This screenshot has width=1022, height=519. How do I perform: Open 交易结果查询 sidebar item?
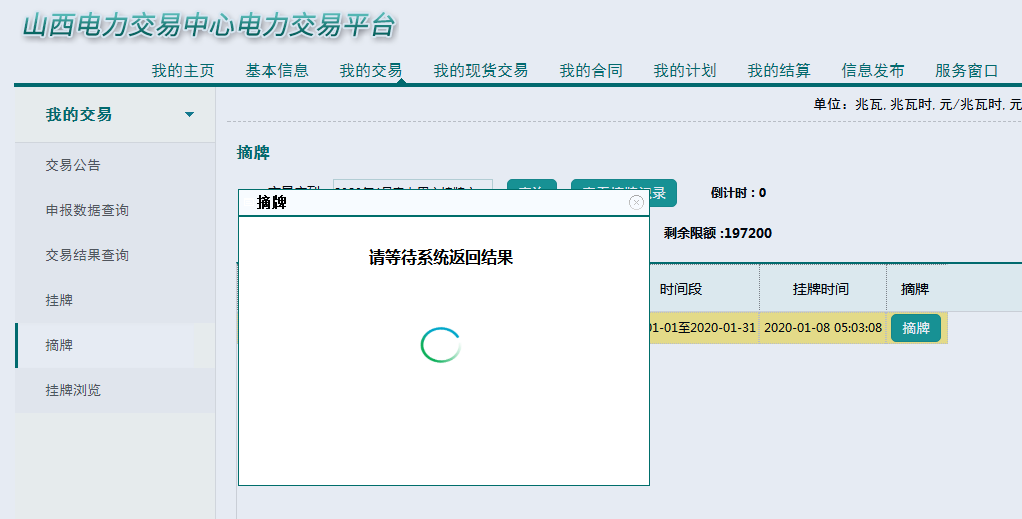(x=87, y=256)
